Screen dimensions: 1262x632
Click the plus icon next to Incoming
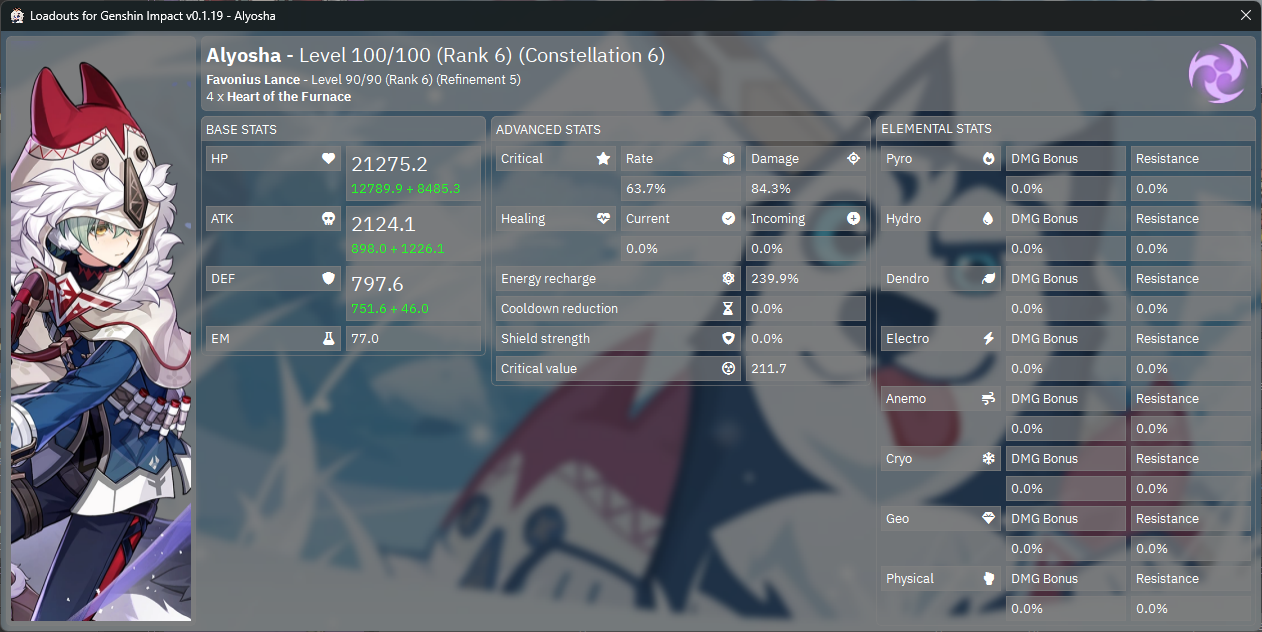pyautogui.click(x=853, y=219)
